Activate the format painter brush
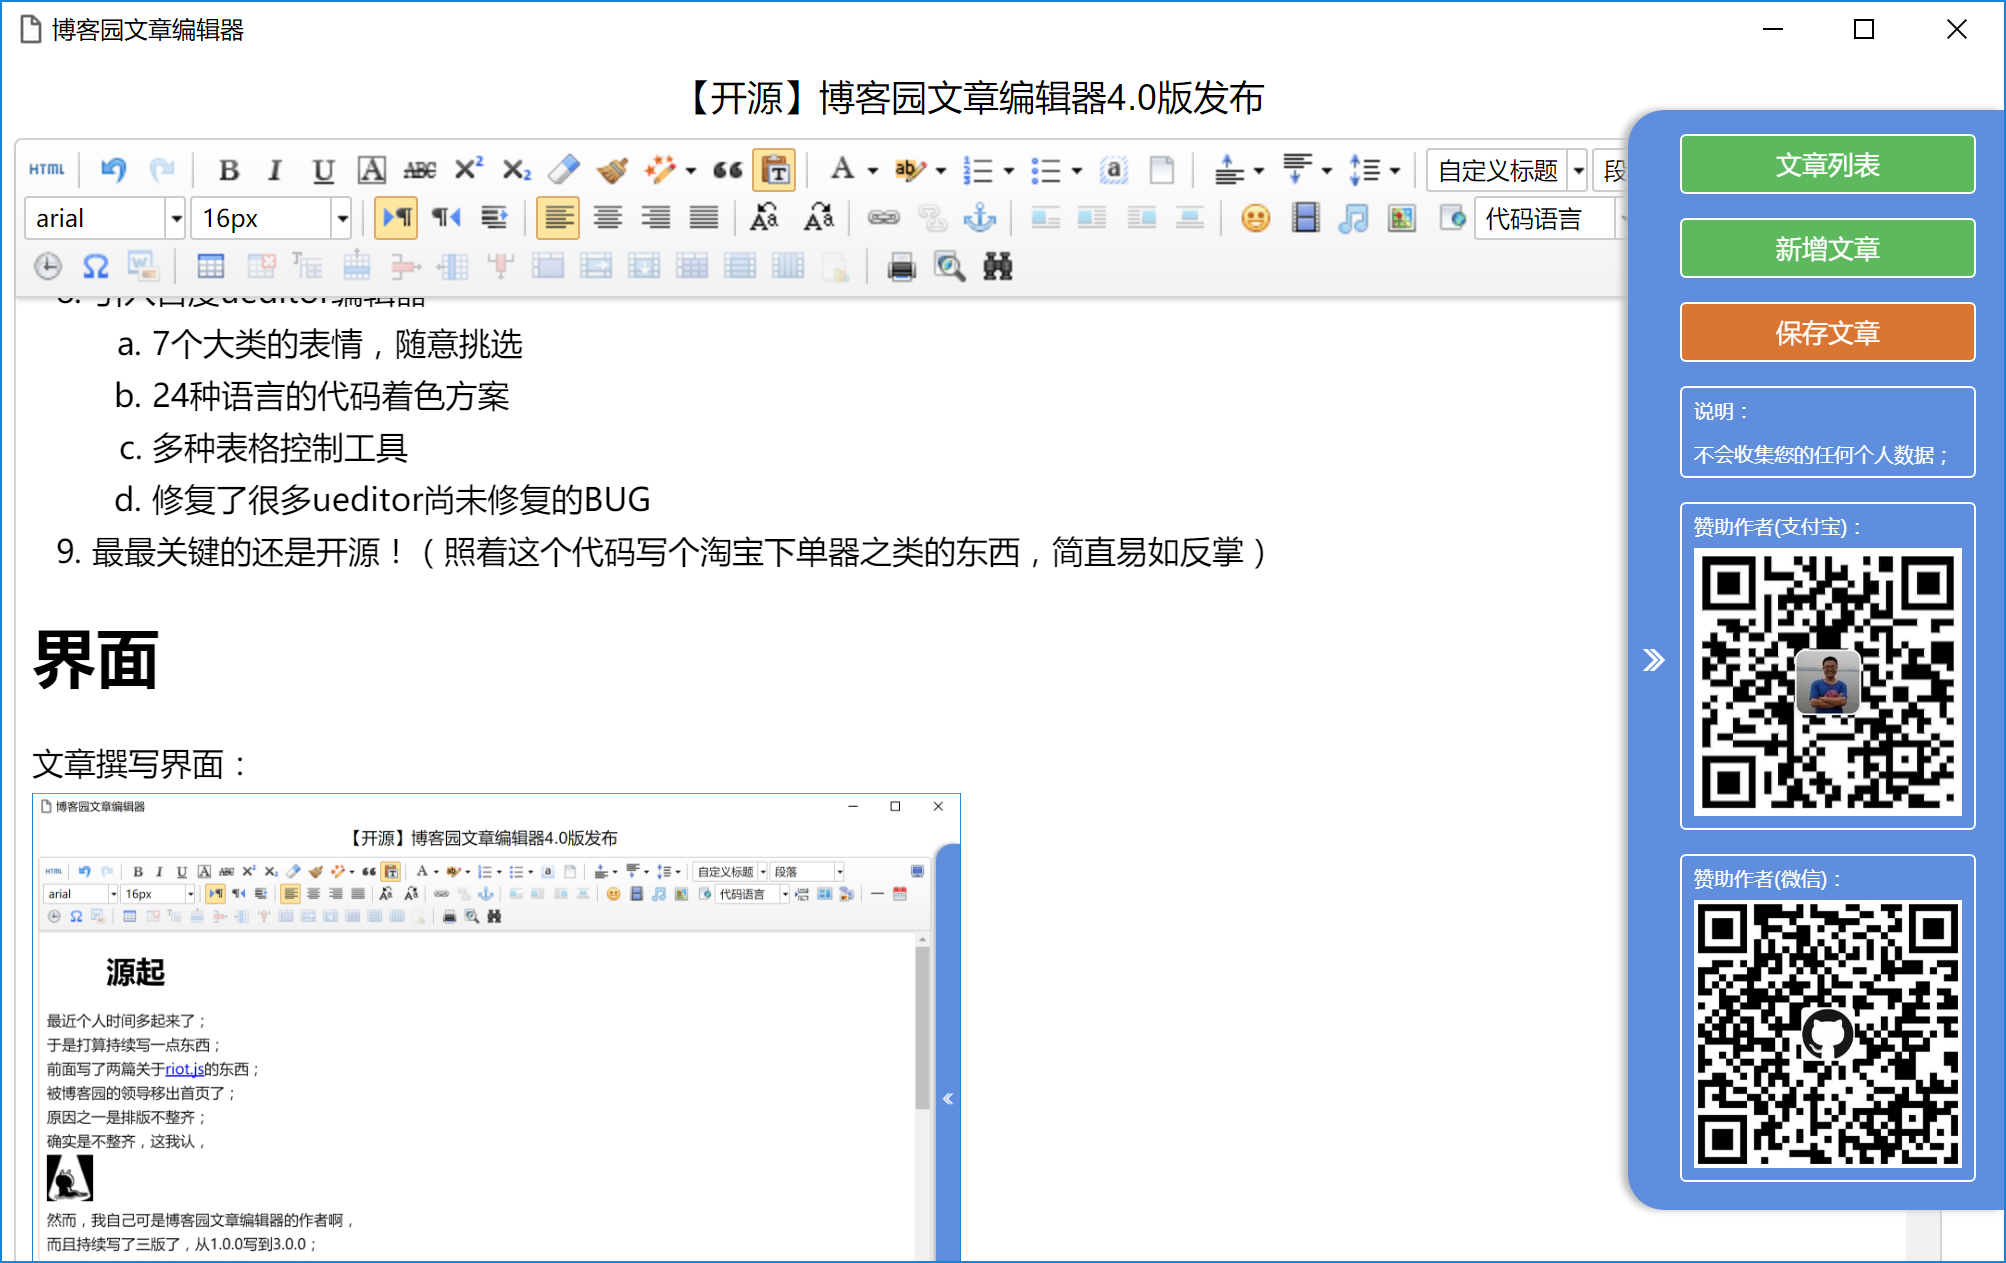 click(612, 170)
